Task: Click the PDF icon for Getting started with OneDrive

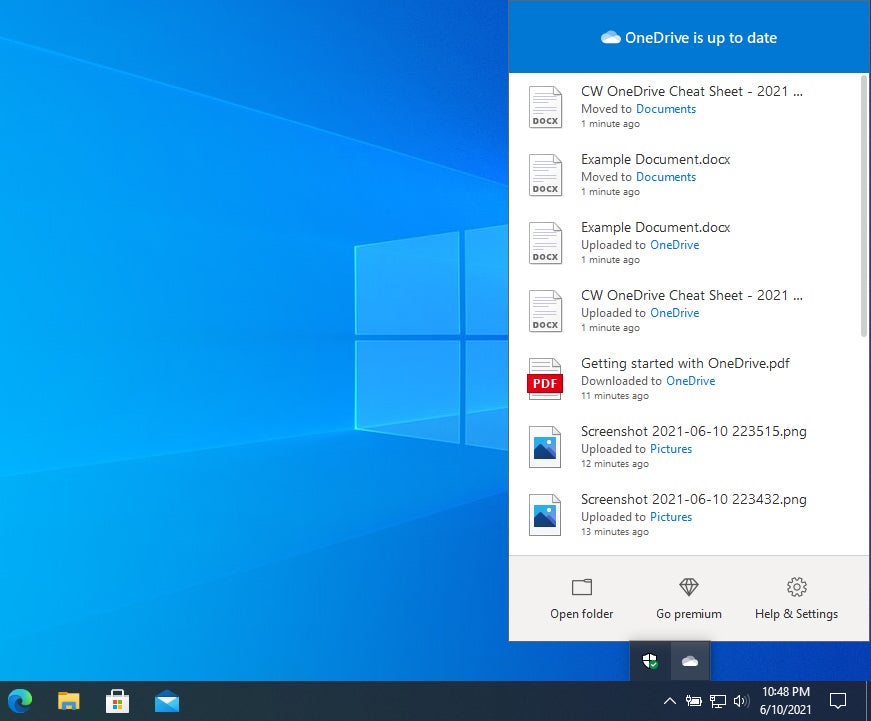Action: (545, 379)
